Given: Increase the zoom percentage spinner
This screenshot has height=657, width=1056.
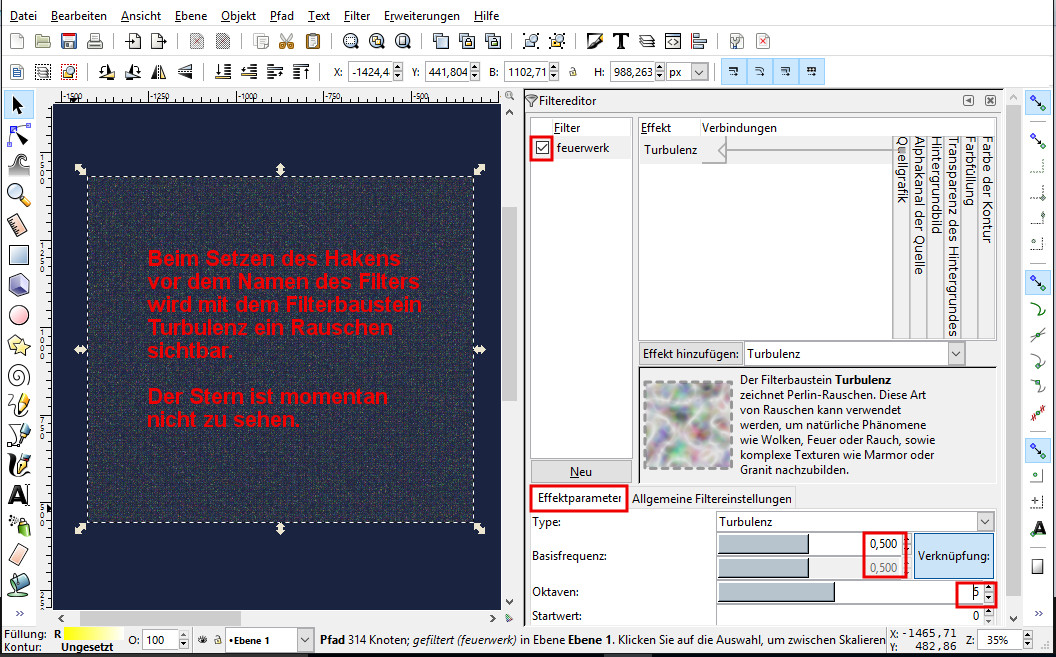Looking at the screenshot, I should [x=1028, y=635].
